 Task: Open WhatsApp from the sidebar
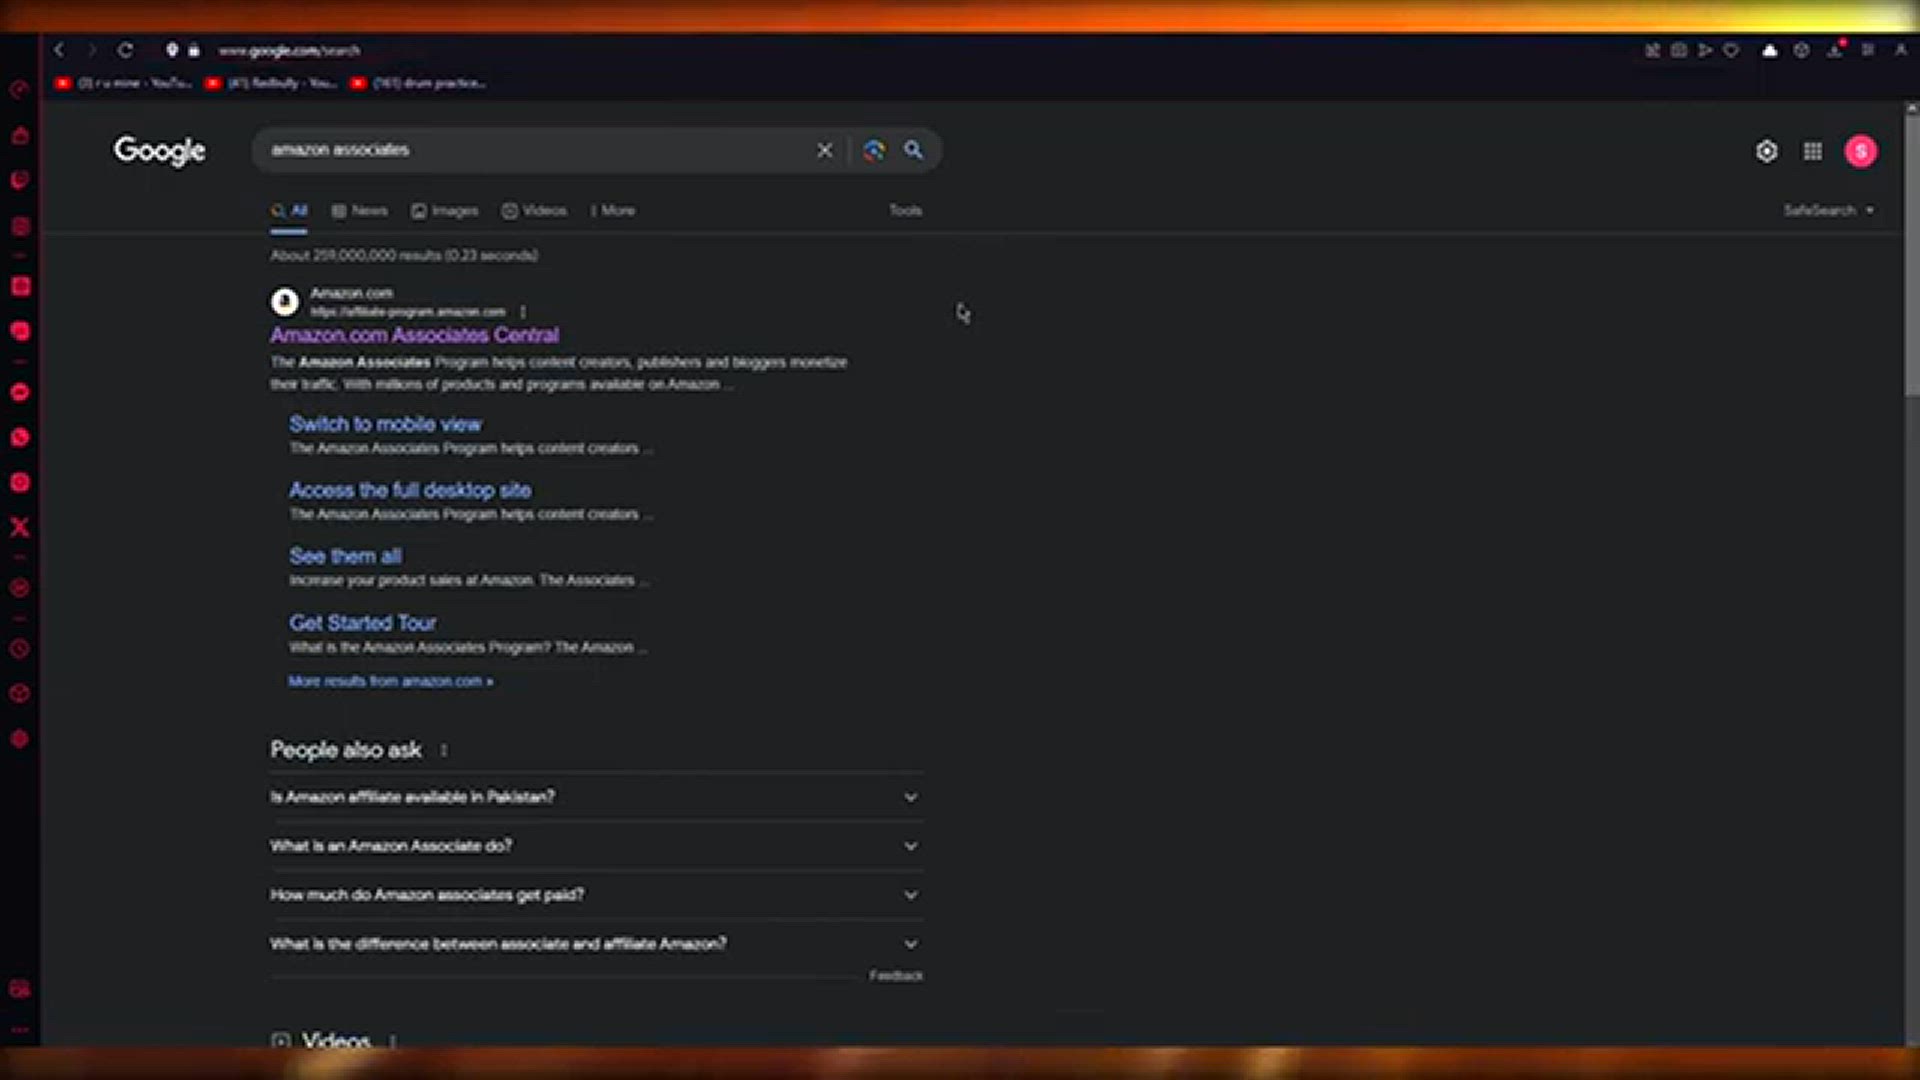click(x=19, y=437)
